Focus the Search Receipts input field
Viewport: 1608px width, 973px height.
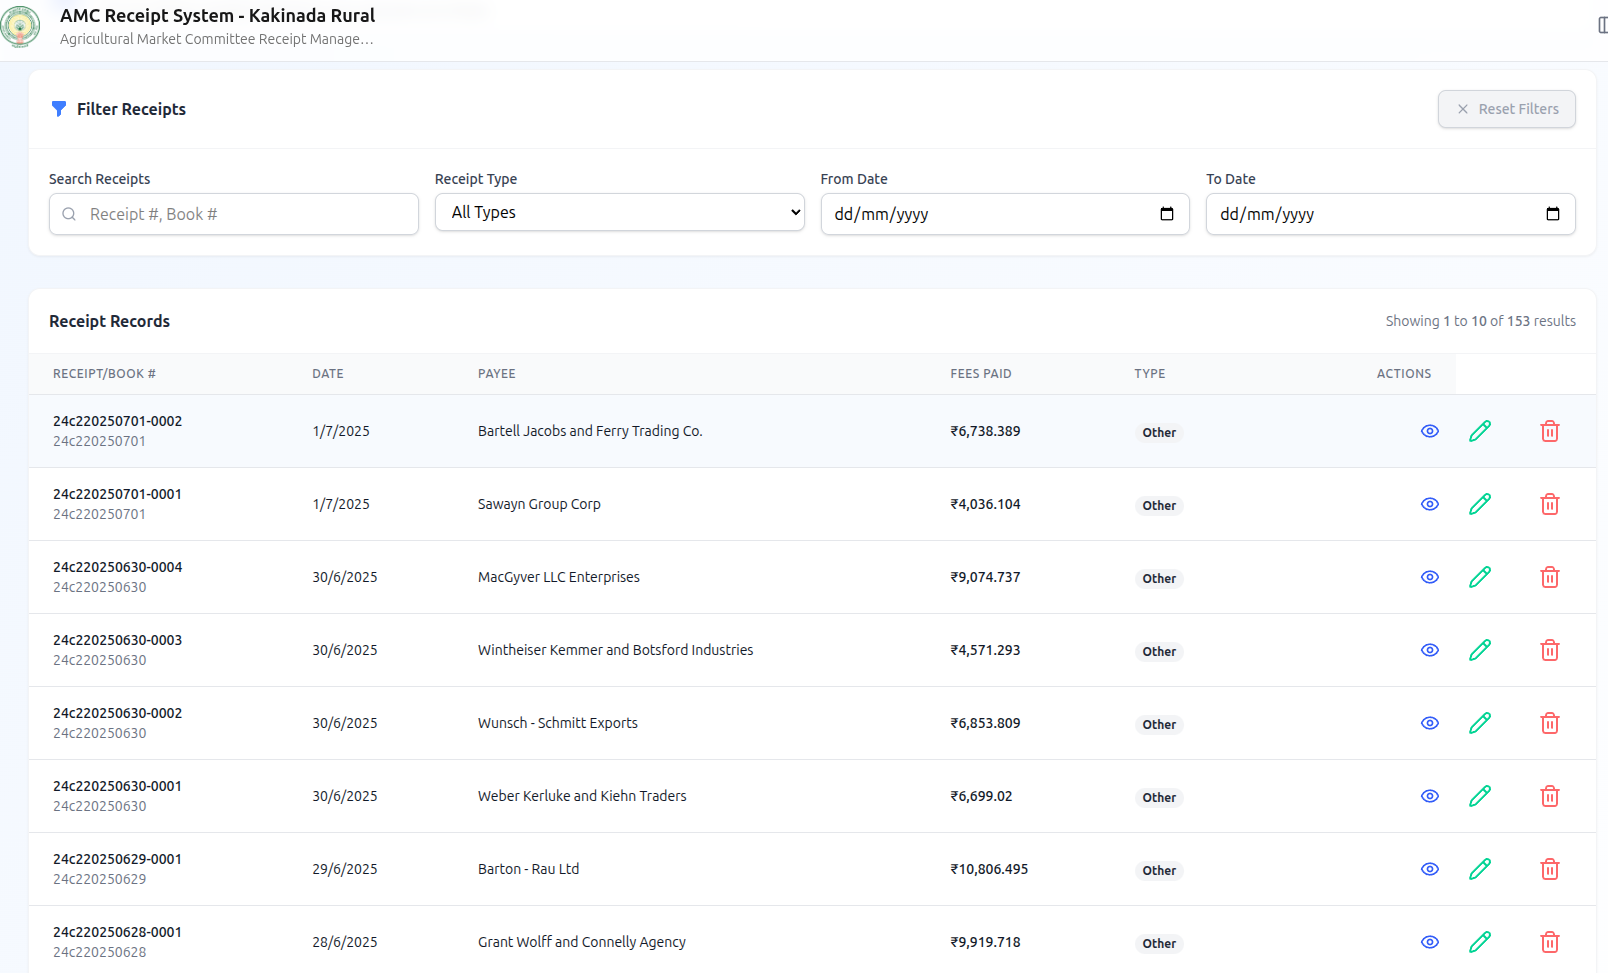point(234,214)
